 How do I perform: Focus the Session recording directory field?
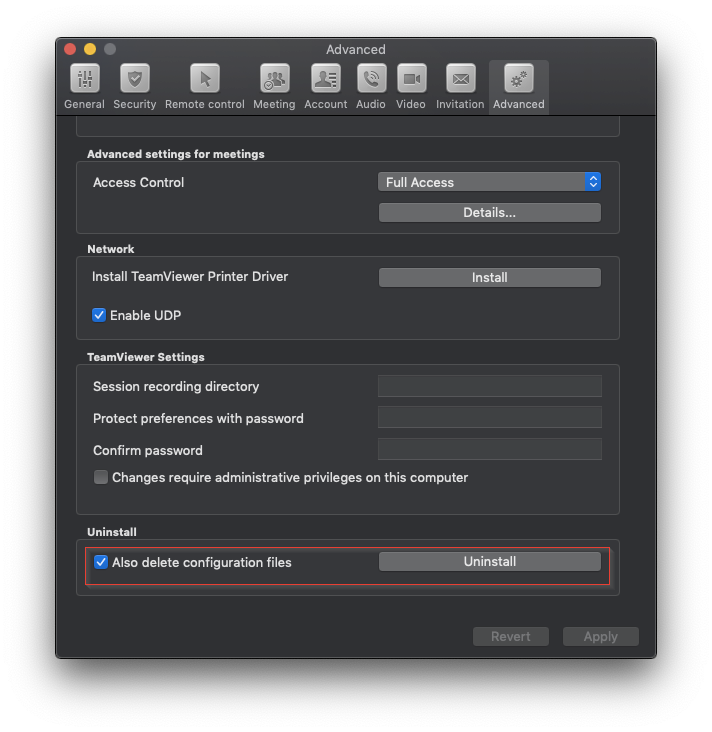[490, 386]
